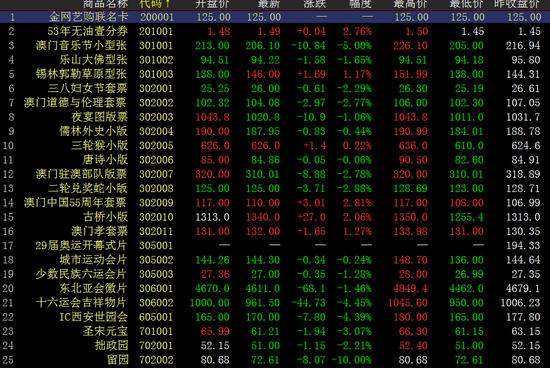Select code 306002 cell
550x368 pixels.
[156, 302]
